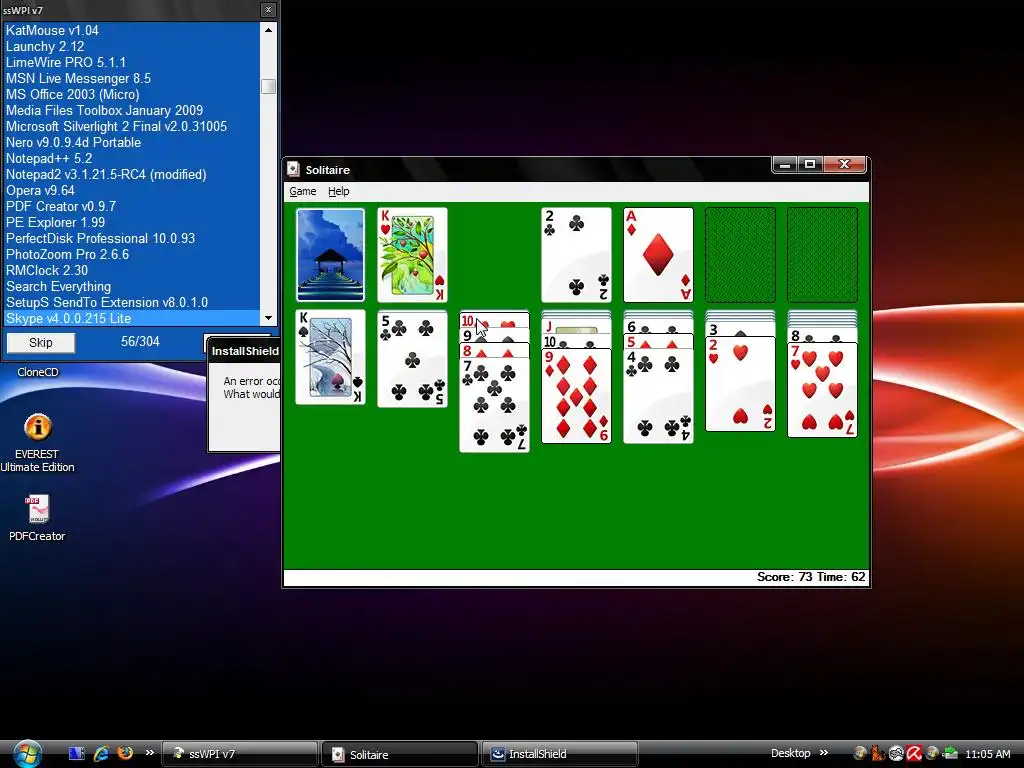Select Notepad2 v3.1.21.5-RC4 (modified) entry
This screenshot has height=768, width=1024.
click(x=131, y=174)
